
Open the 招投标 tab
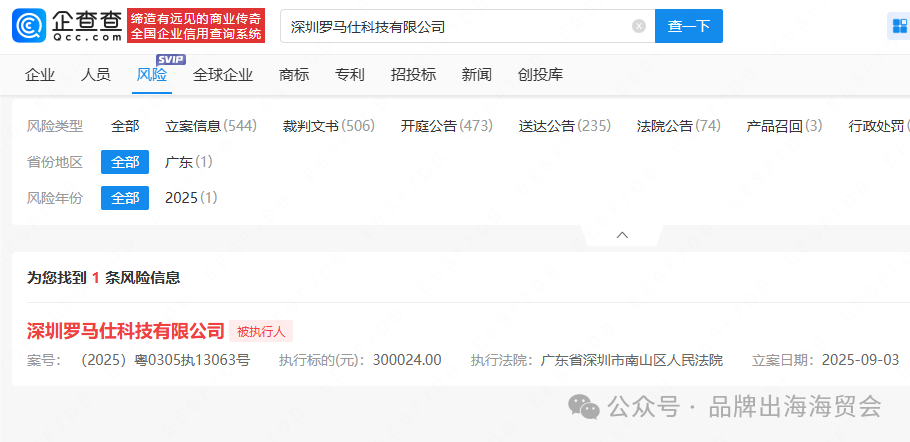pos(413,75)
